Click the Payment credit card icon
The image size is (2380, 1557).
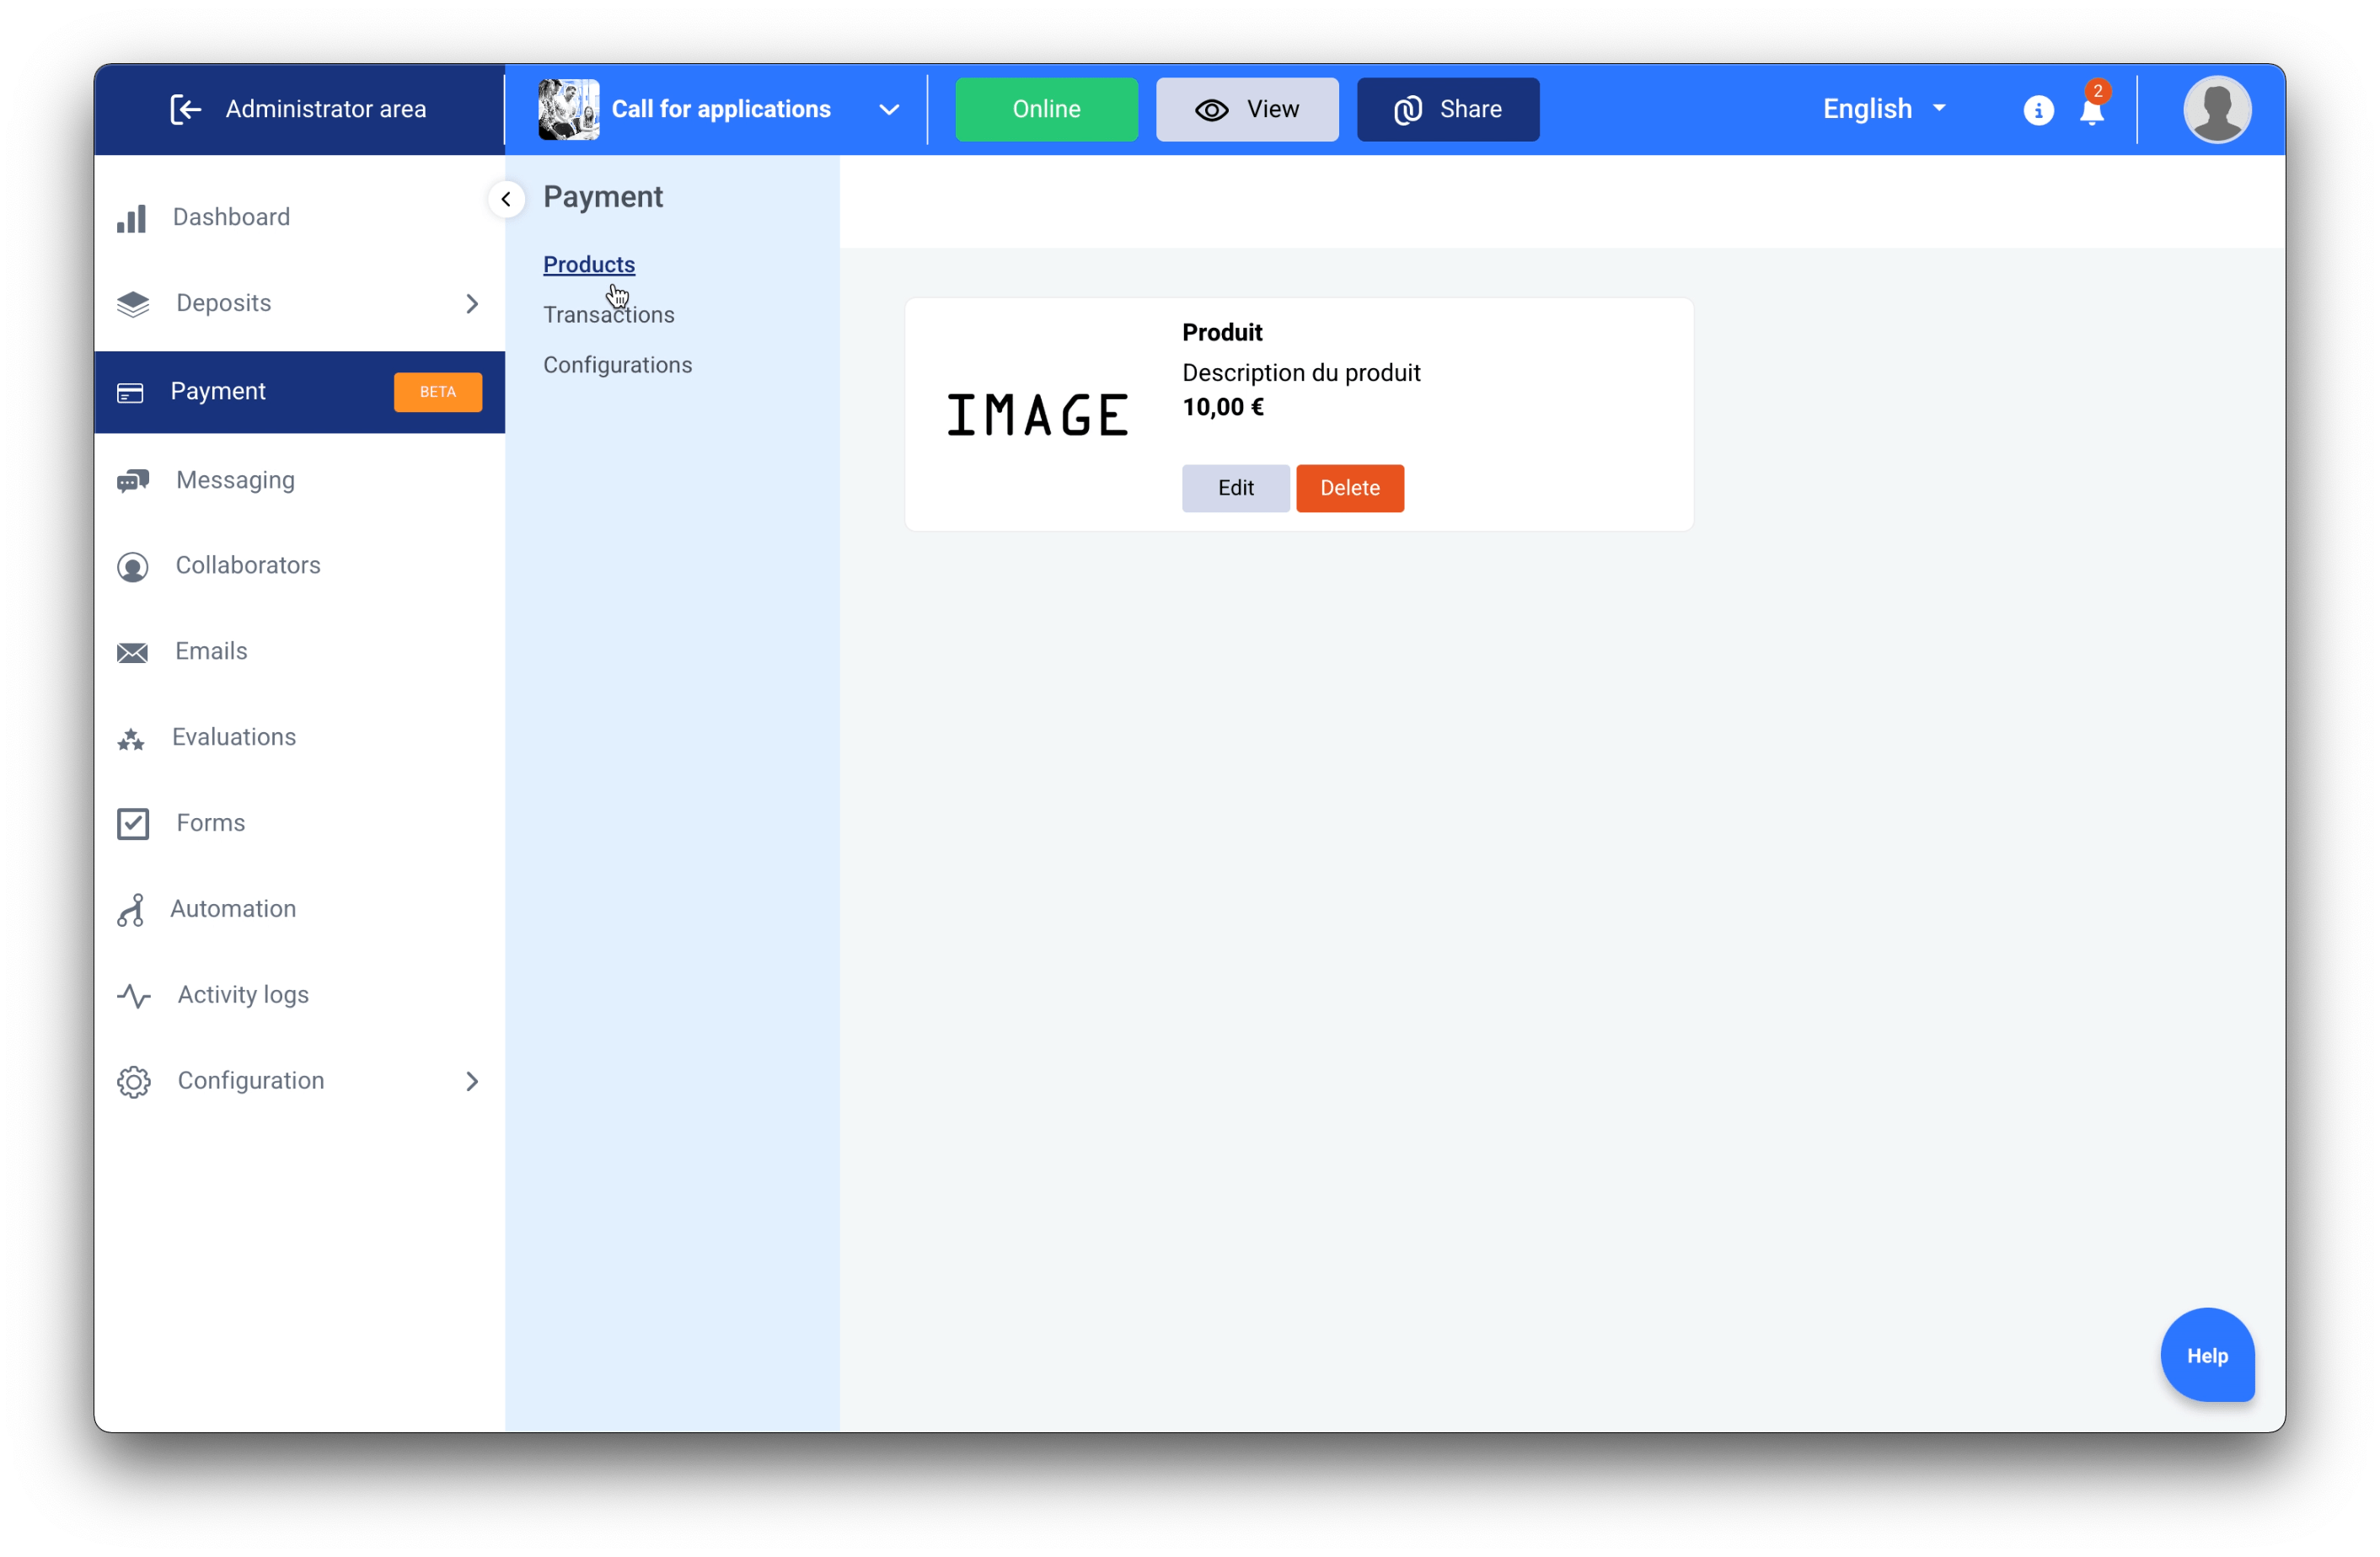(x=131, y=393)
